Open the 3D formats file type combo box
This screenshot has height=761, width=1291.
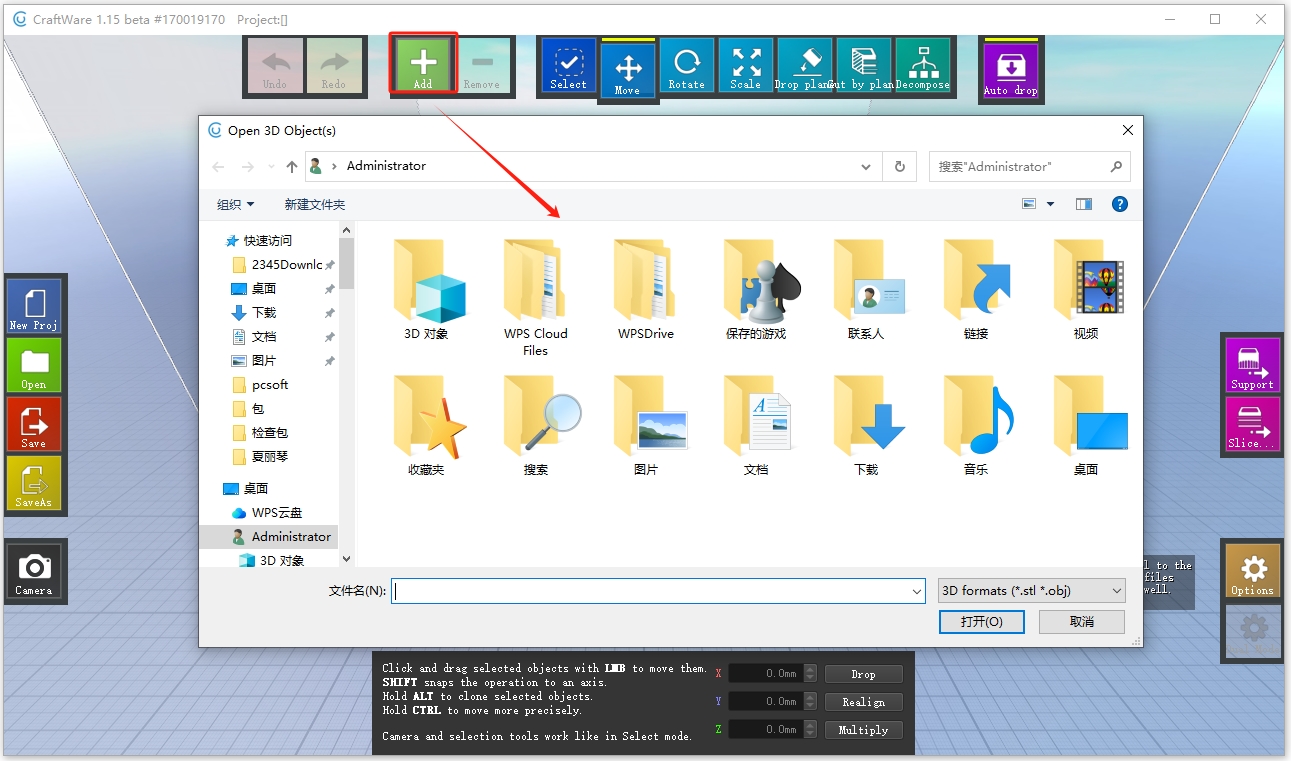(1032, 591)
